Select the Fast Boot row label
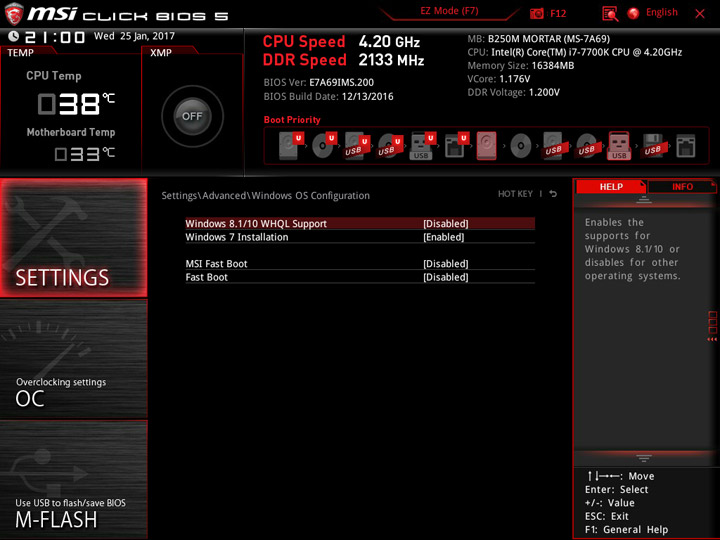This screenshot has width=720, height=540. (x=206, y=277)
